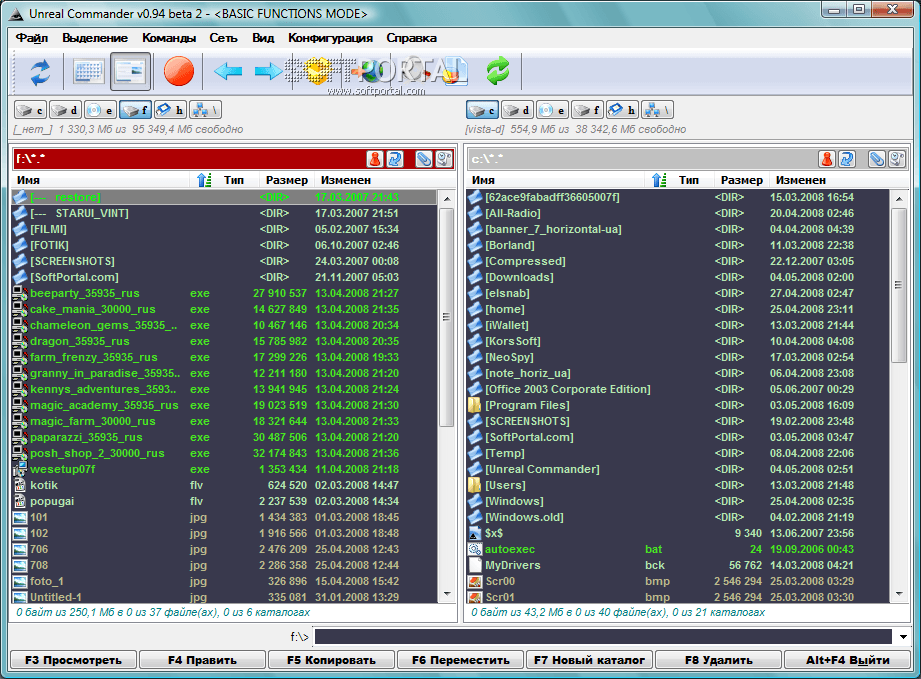Open the Команды menu
The width and height of the screenshot is (921, 679).
coord(169,38)
